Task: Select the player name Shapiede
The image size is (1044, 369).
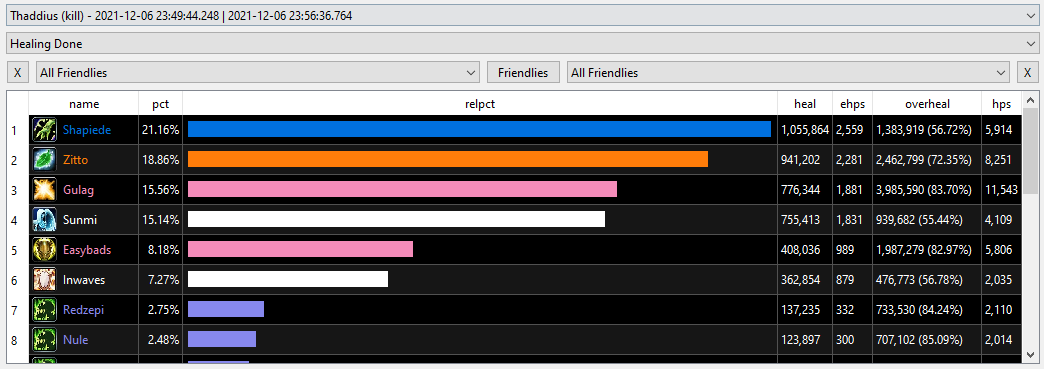Action: click(x=87, y=130)
